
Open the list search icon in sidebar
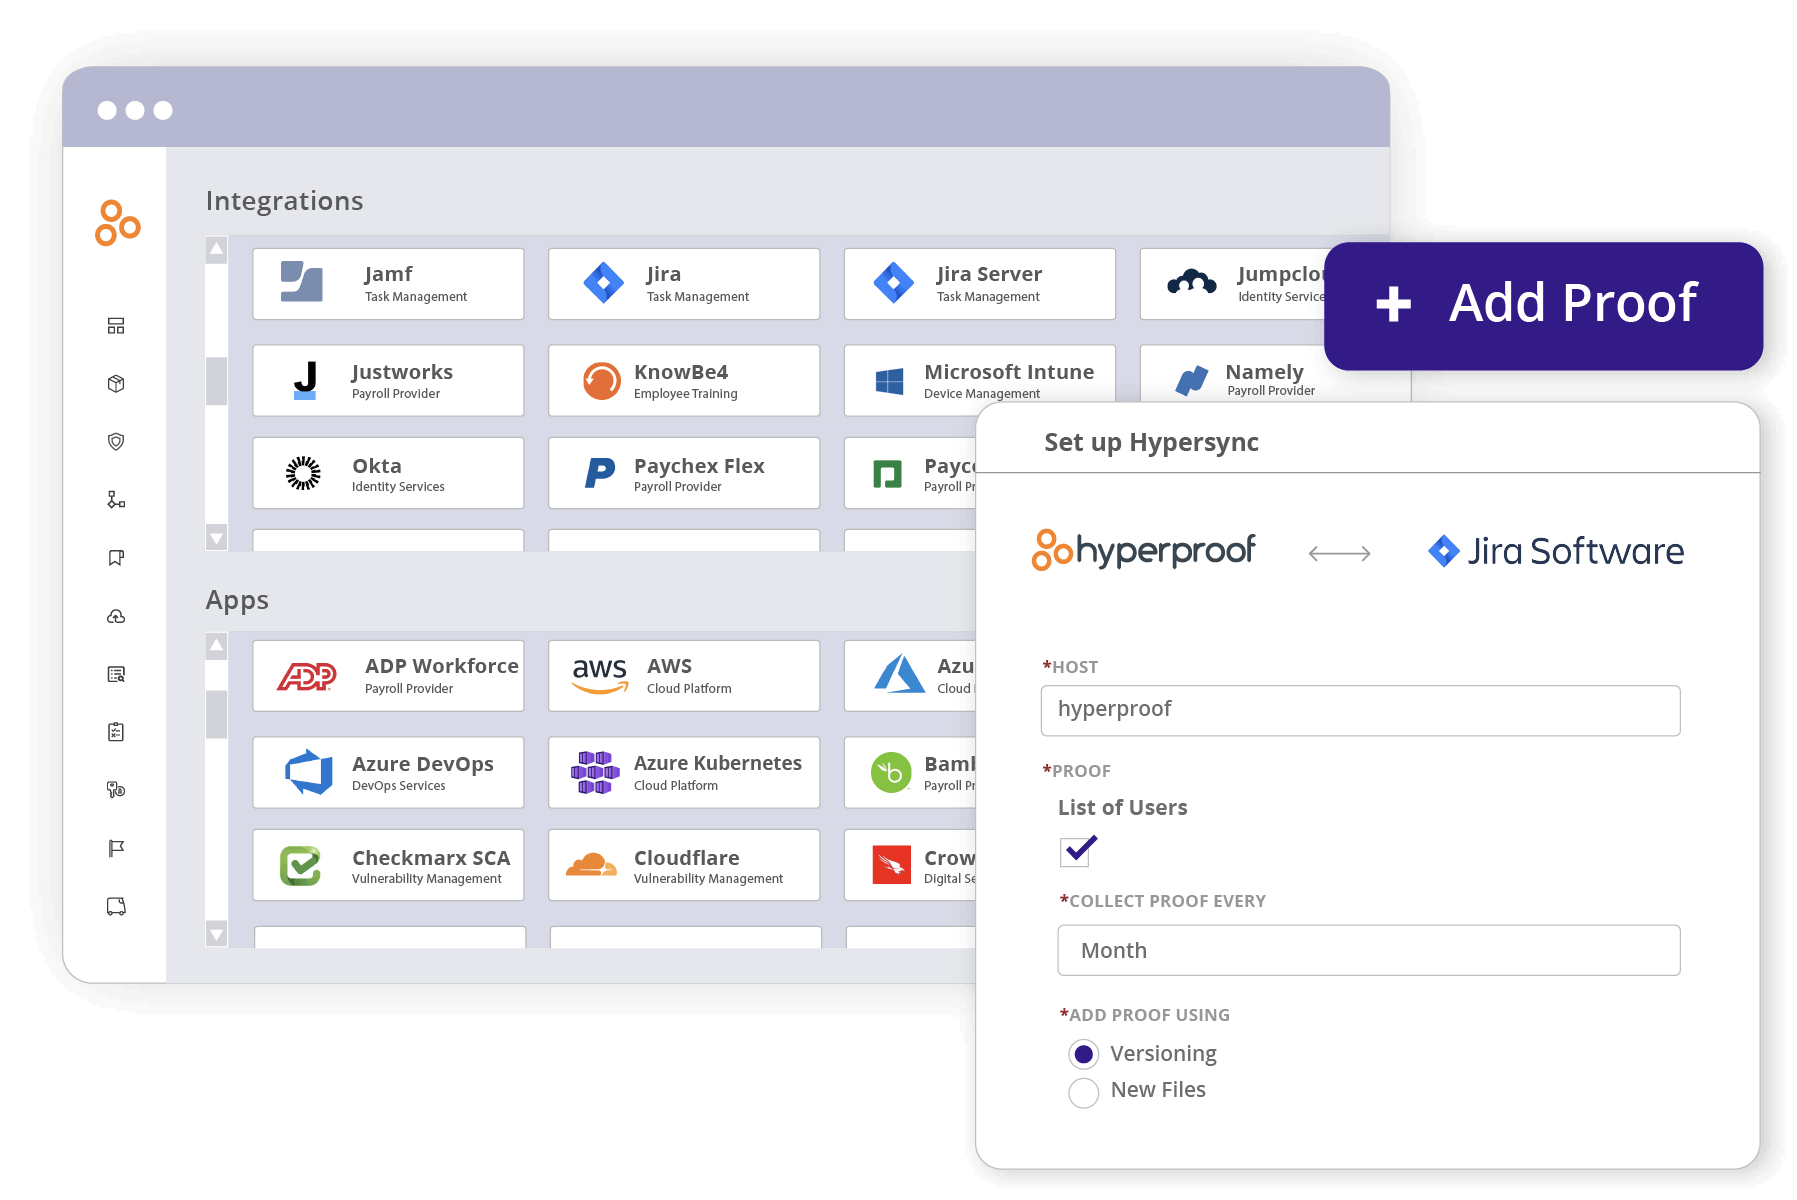[x=116, y=674]
